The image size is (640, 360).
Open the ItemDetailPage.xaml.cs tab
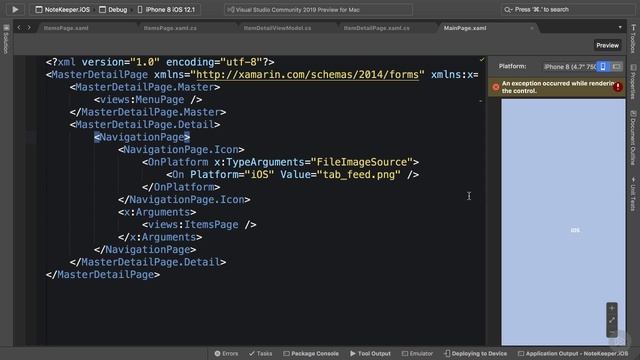pos(377,28)
